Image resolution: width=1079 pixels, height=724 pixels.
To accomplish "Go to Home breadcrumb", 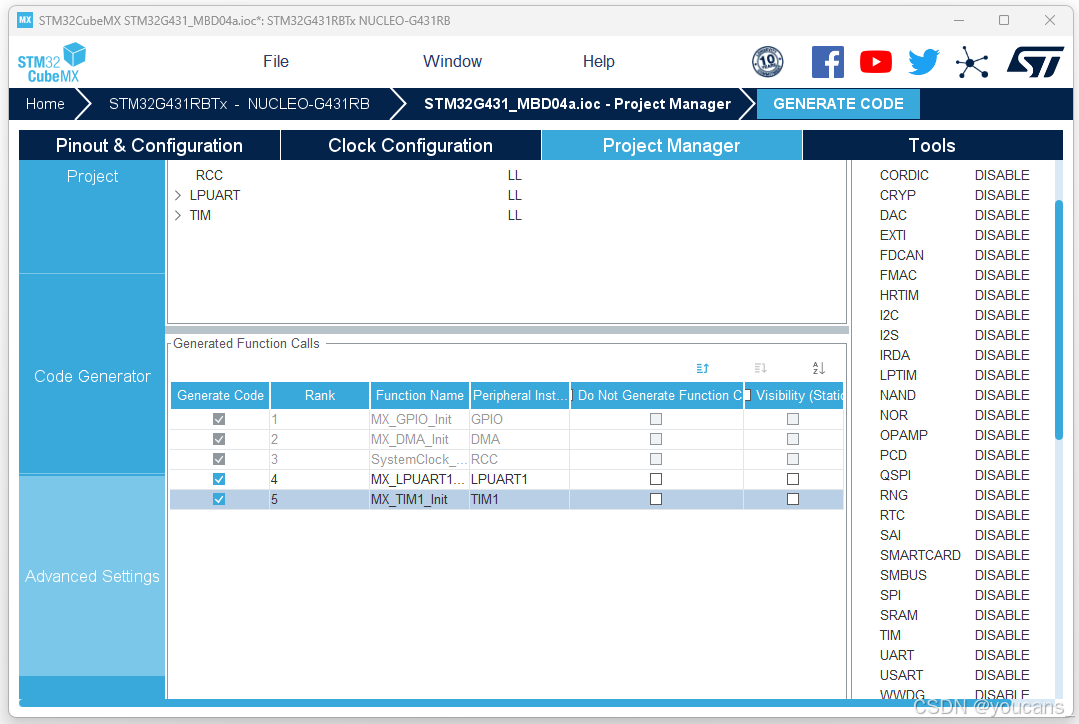I will [45, 104].
